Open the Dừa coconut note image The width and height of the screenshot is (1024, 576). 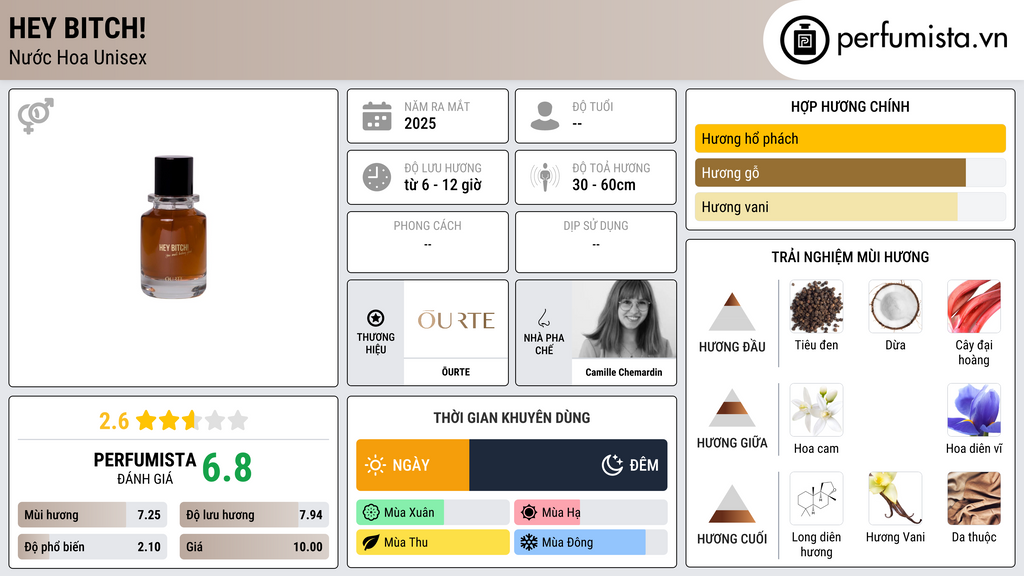895,307
